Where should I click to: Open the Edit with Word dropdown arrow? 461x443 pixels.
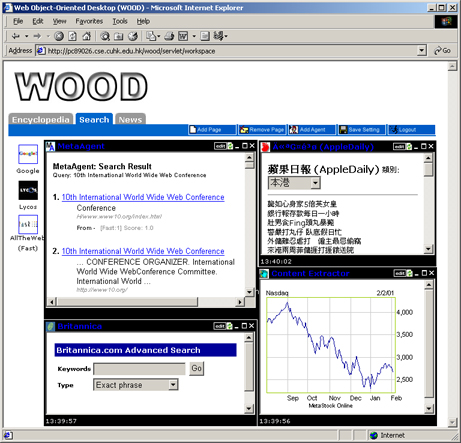(194, 36)
